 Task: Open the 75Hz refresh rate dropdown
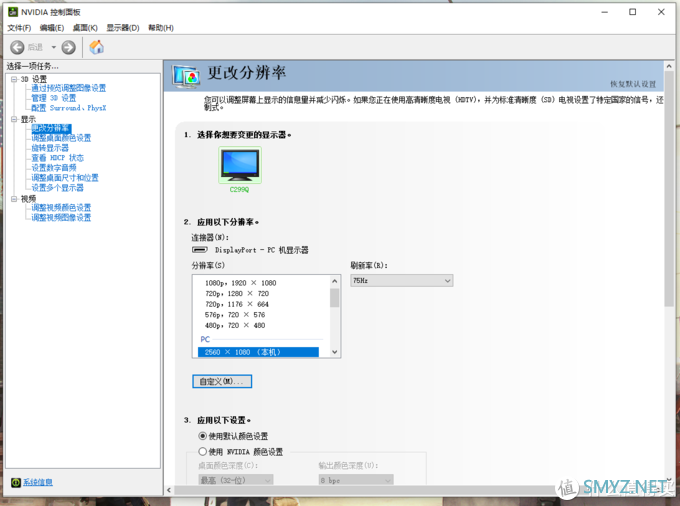coord(402,281)
